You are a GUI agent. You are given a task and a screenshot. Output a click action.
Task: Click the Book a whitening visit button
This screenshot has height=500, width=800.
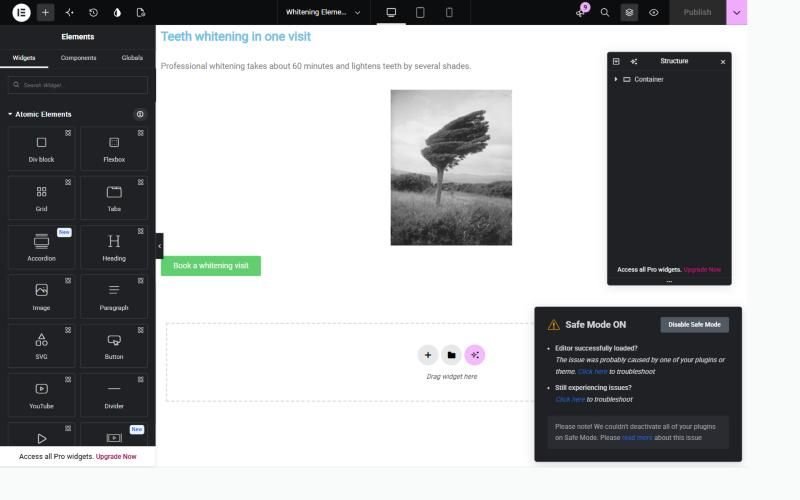click(x=211, y=266)
